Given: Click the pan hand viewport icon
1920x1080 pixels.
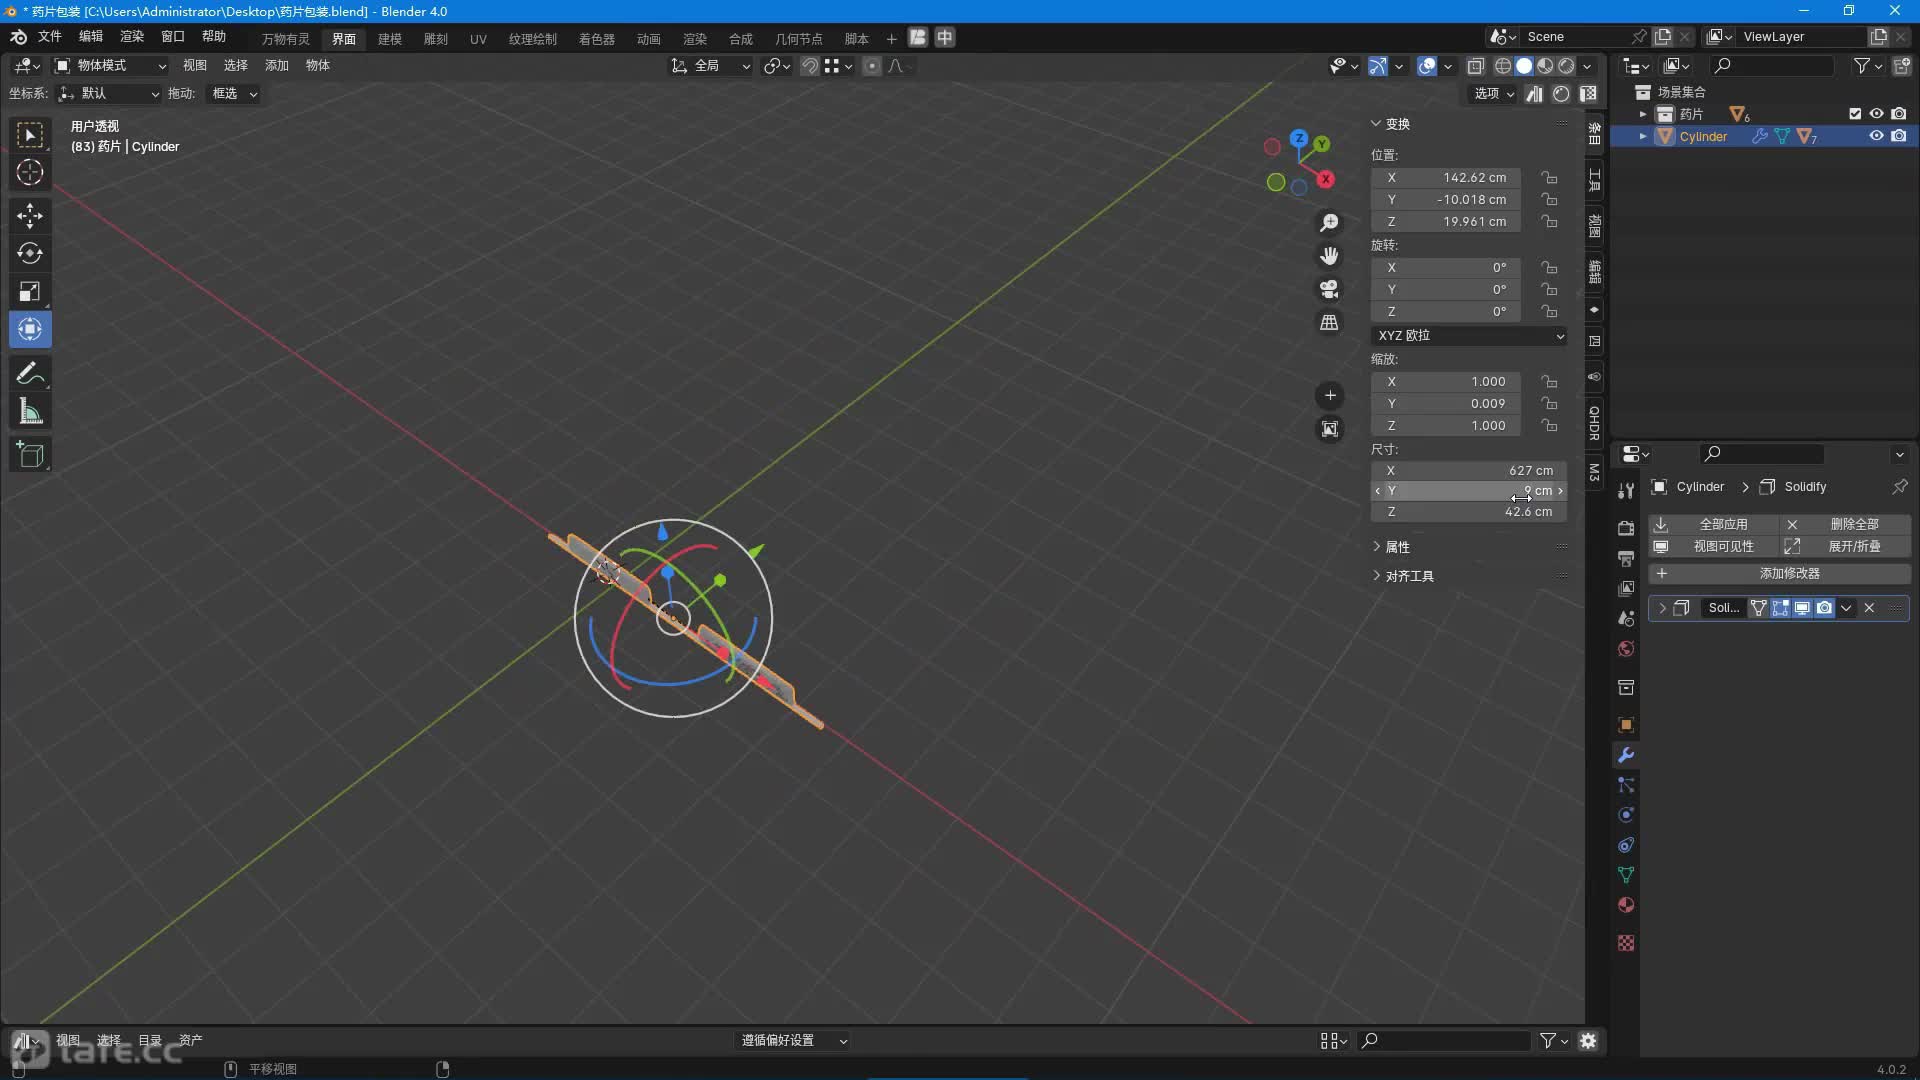Looking at the screenshot, I should click(x=1329, y=256).
